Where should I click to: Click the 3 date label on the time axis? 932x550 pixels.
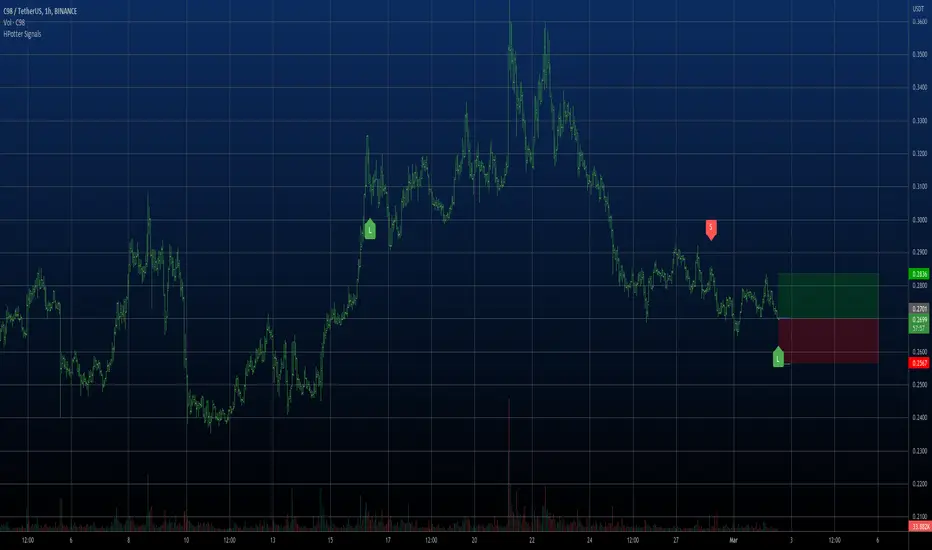pyautogui.click(x=791, y=540)
